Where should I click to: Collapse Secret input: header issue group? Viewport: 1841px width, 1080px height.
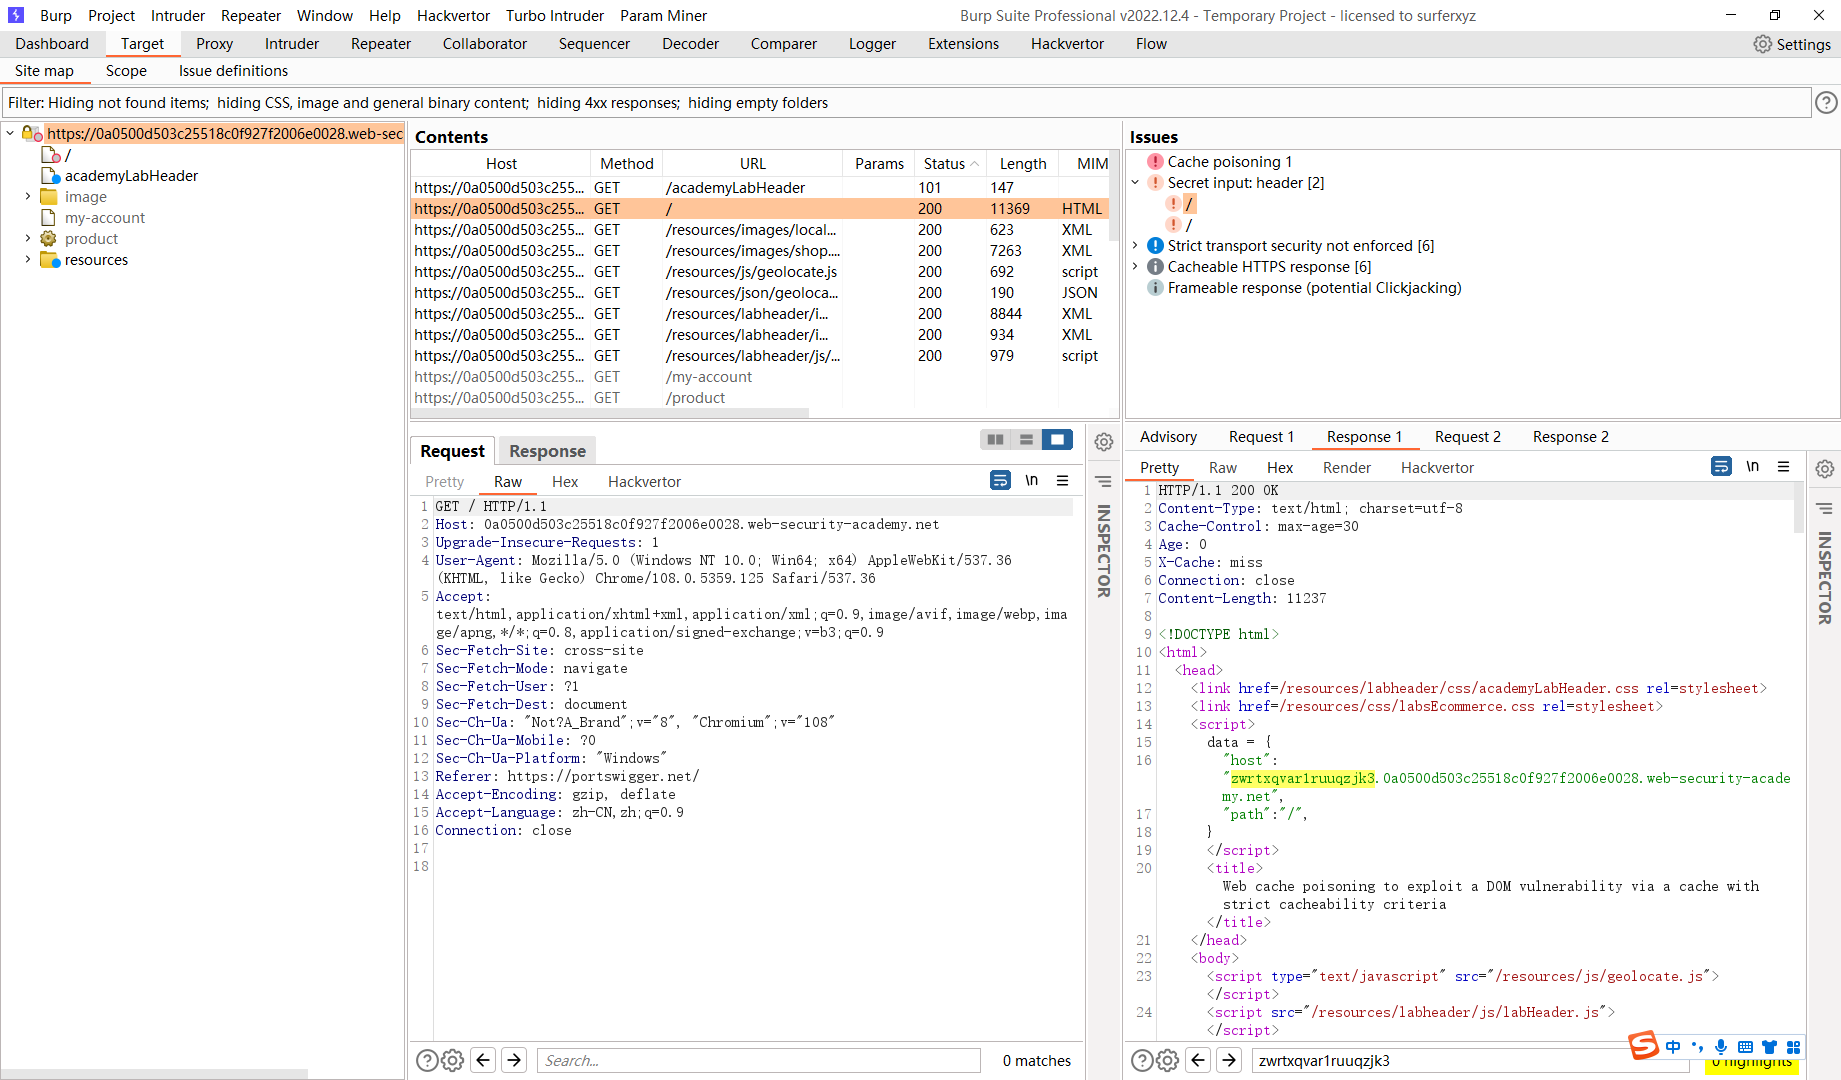[x=1136, y=182]
